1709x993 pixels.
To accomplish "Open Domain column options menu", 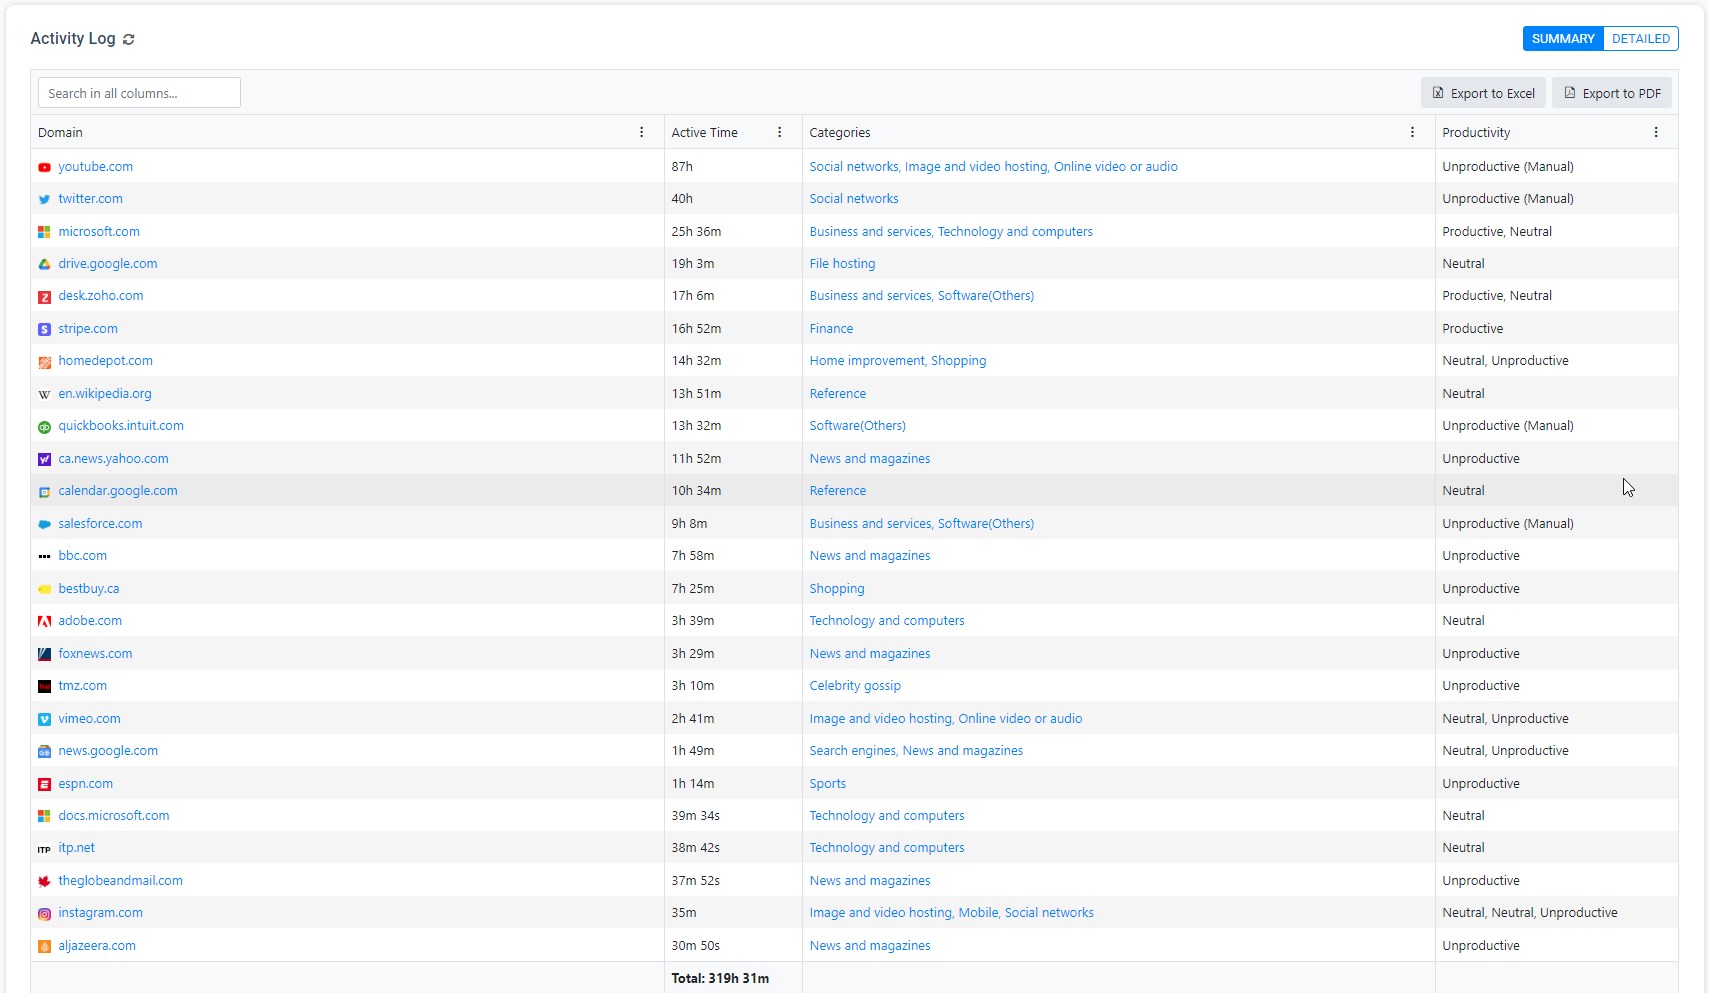I will pyautogui.click(x=642, y=132).
